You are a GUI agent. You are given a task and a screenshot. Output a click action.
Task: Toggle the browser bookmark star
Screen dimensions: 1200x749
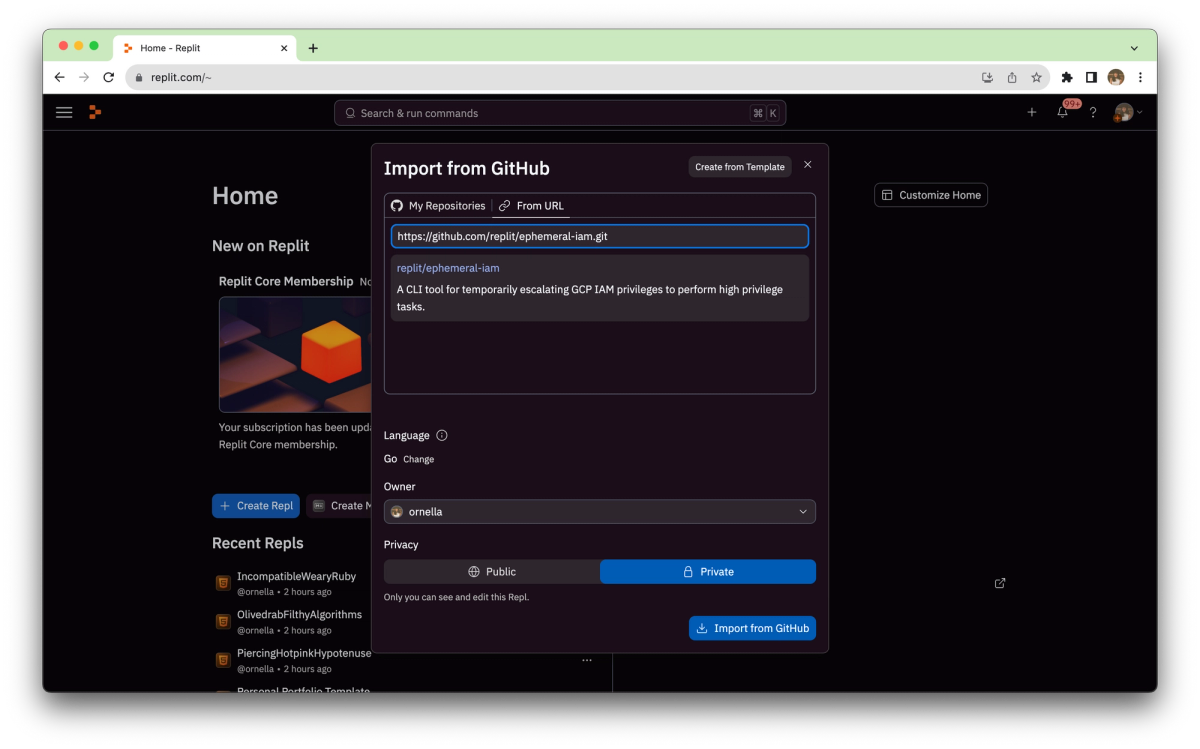coord(1036,77)
